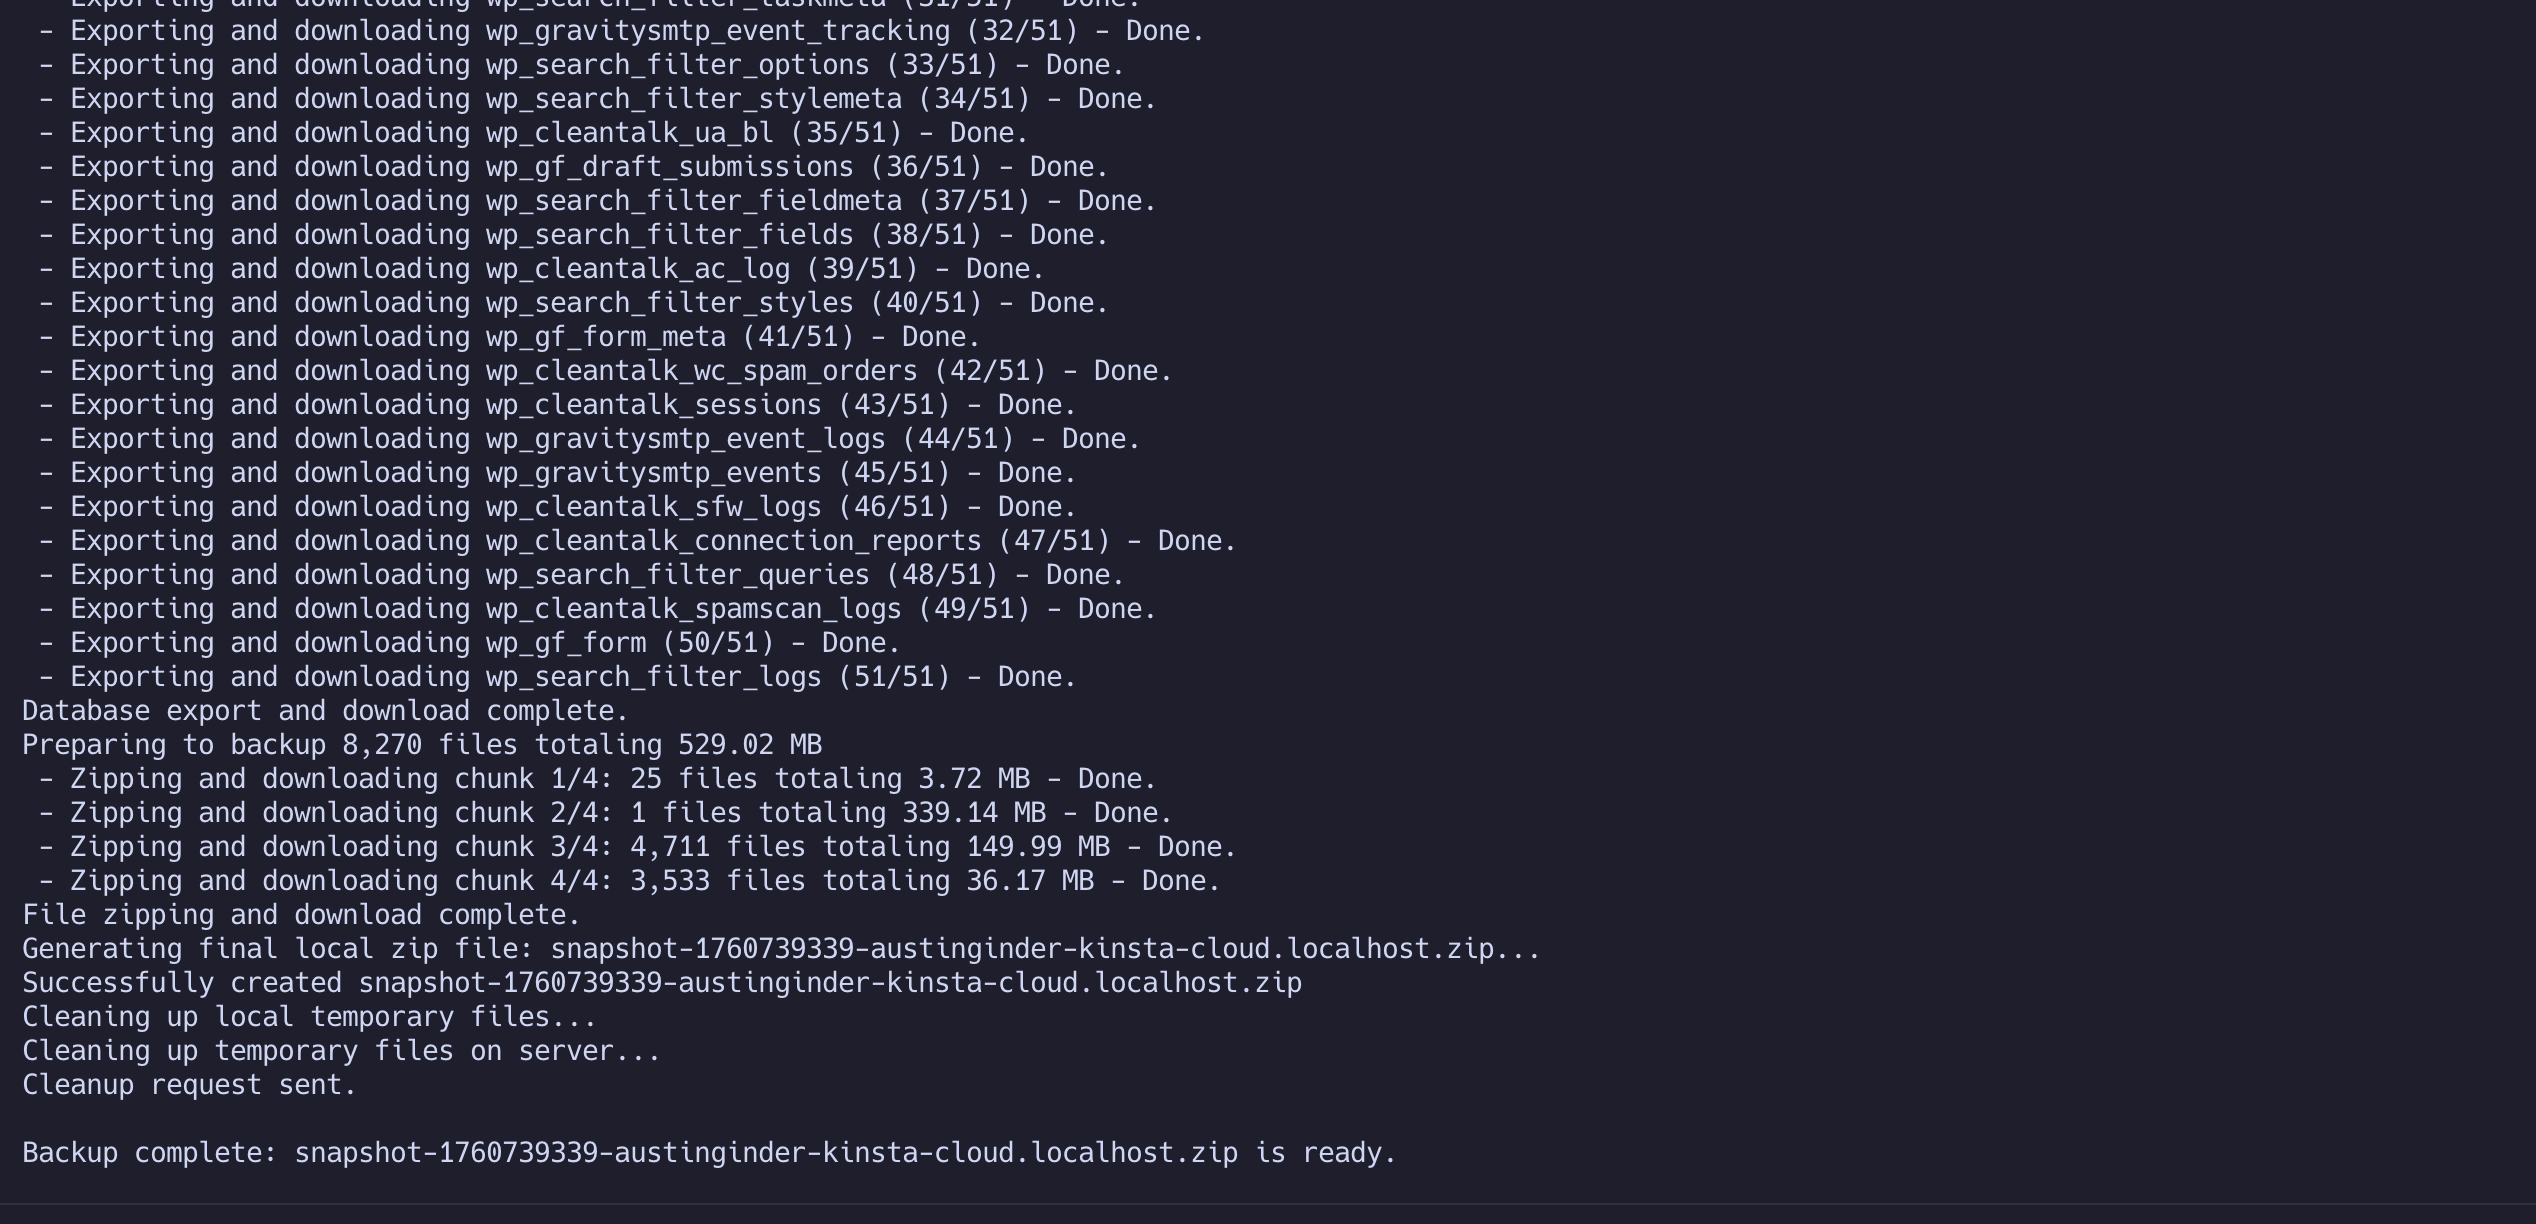The image size is (2536, 1224).
Task: Click the "Cleanup request sent." line
Action: coord(189,1086)
